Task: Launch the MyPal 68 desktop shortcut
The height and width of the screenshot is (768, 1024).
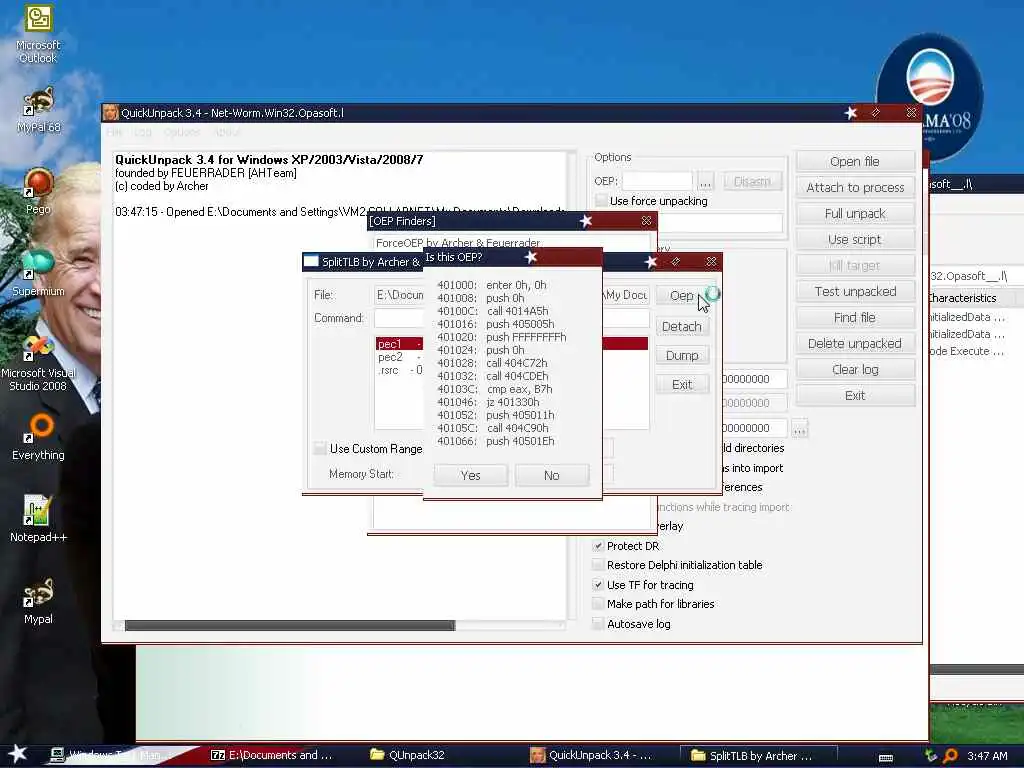Action: click(x=38, y=110)
